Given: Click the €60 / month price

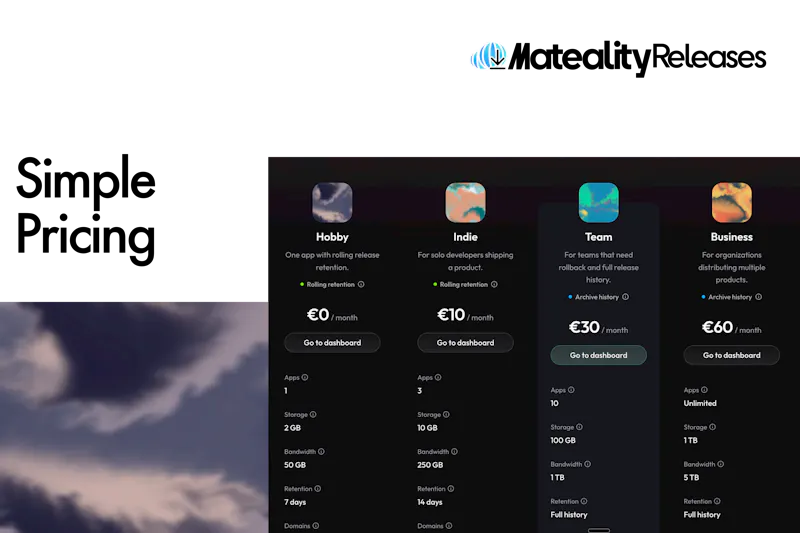Looking at the screenshot, I should click(x=732, y=327).
